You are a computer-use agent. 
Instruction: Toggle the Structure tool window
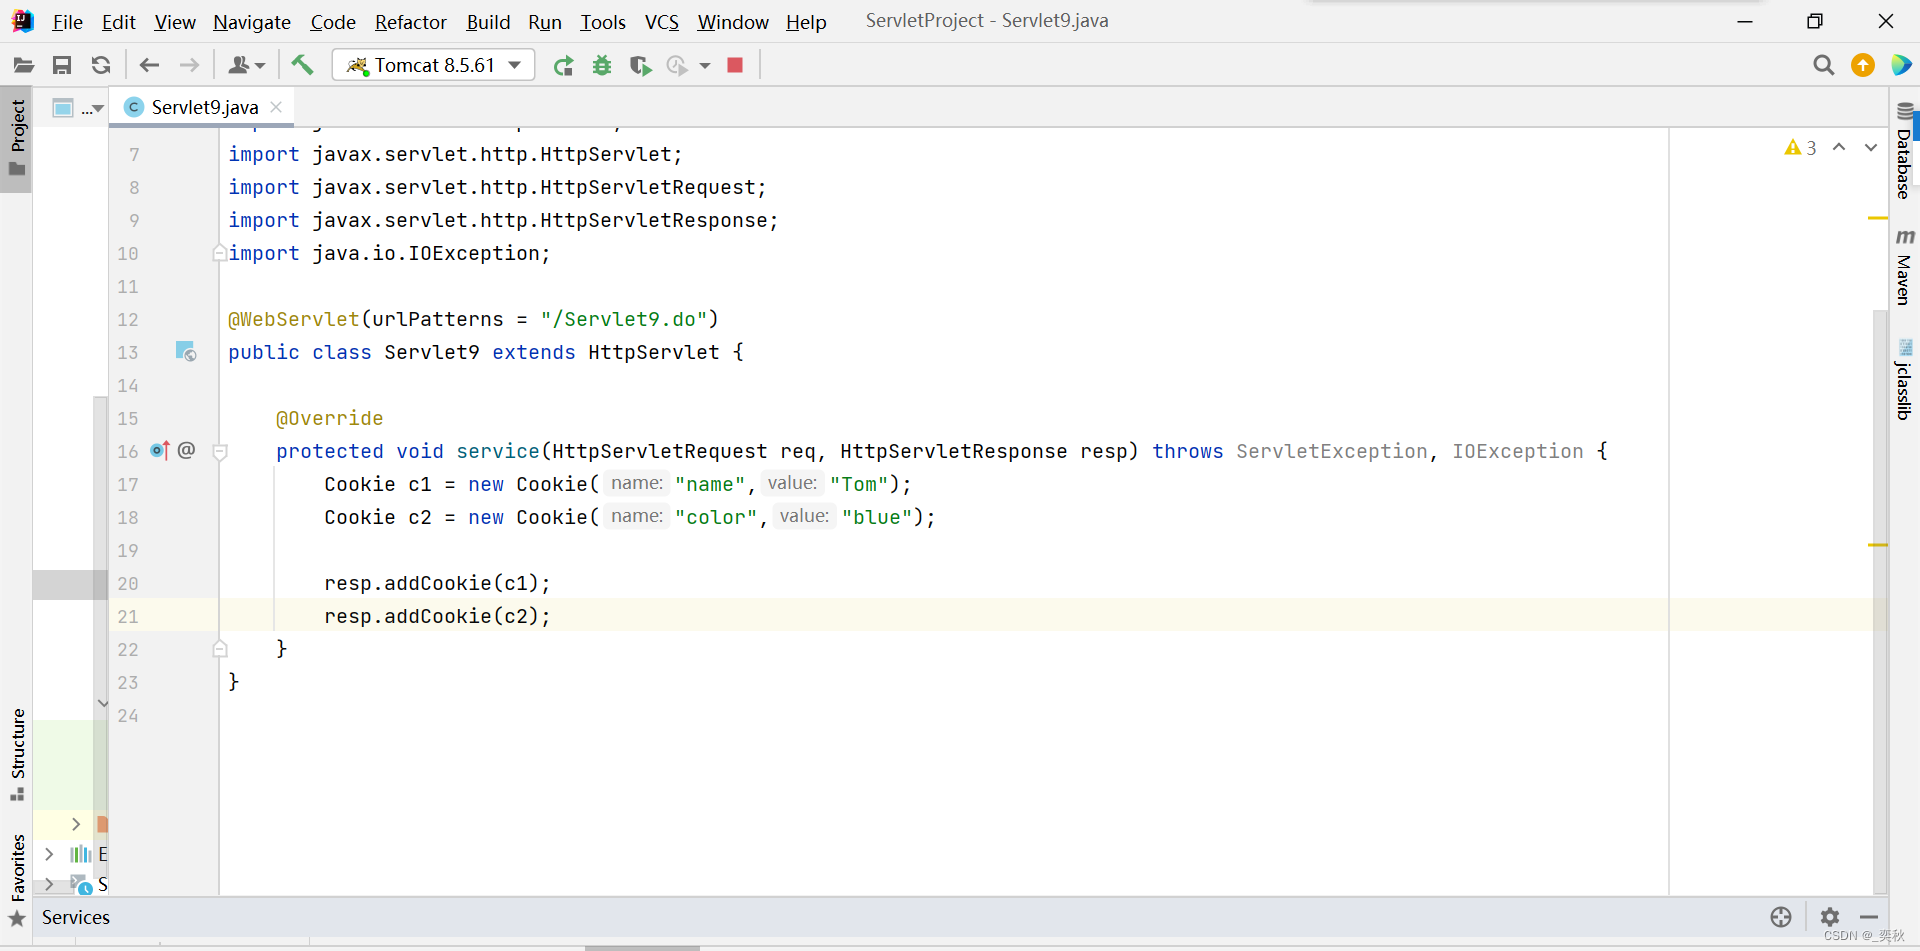17,755
